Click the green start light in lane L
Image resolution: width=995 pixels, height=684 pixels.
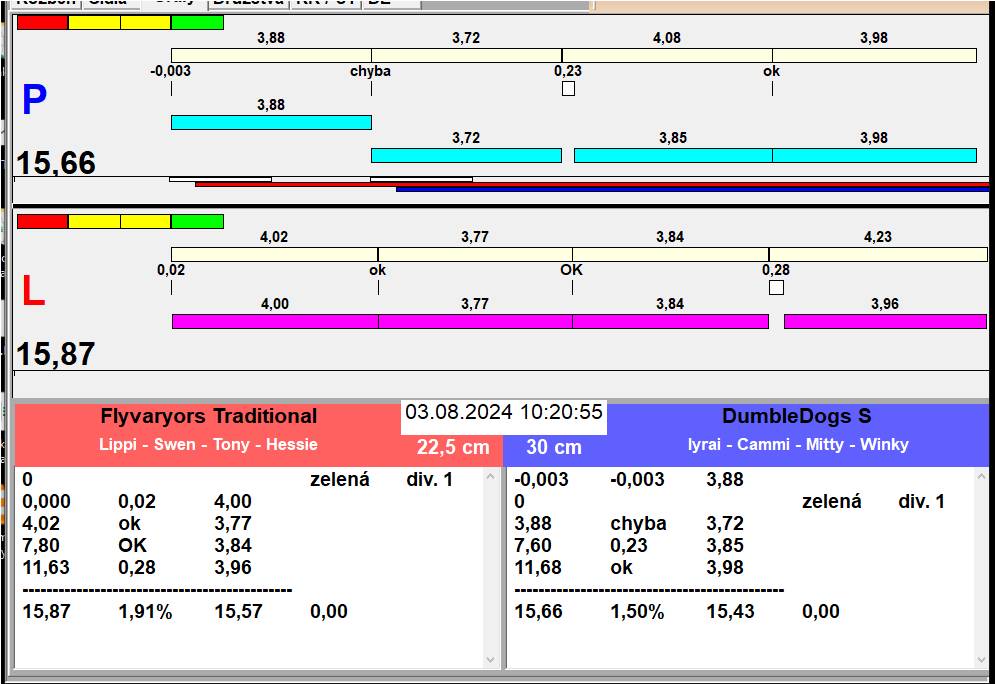tap(197, 221)
